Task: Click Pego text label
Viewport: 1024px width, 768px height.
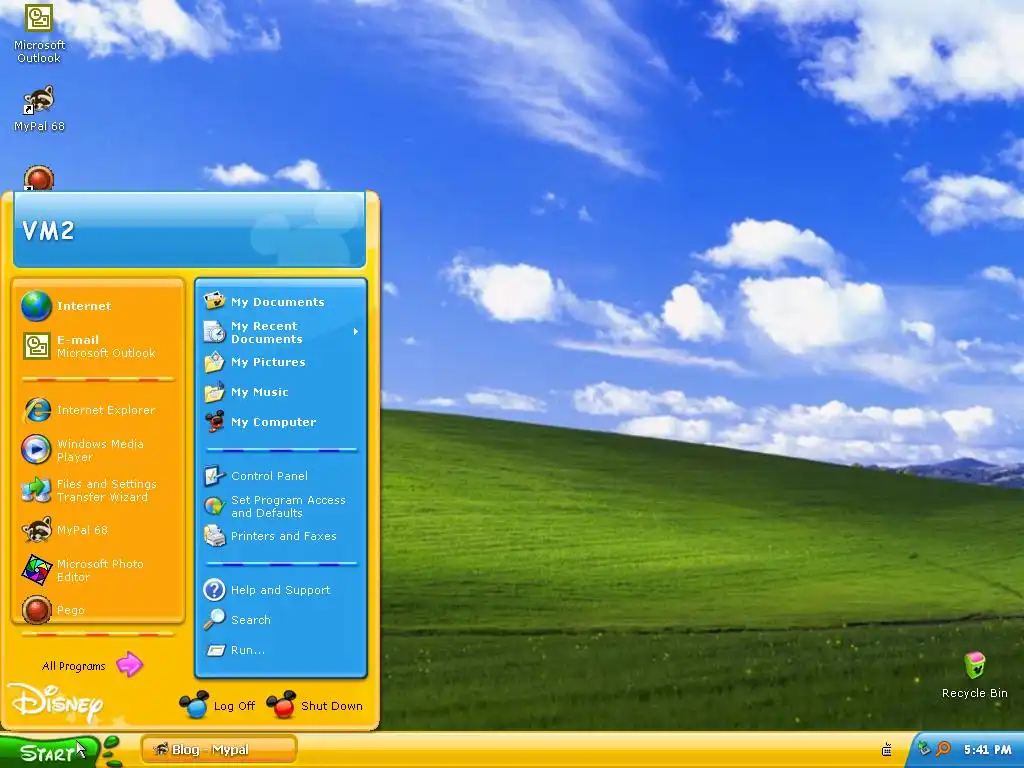Action: [71, 610]
